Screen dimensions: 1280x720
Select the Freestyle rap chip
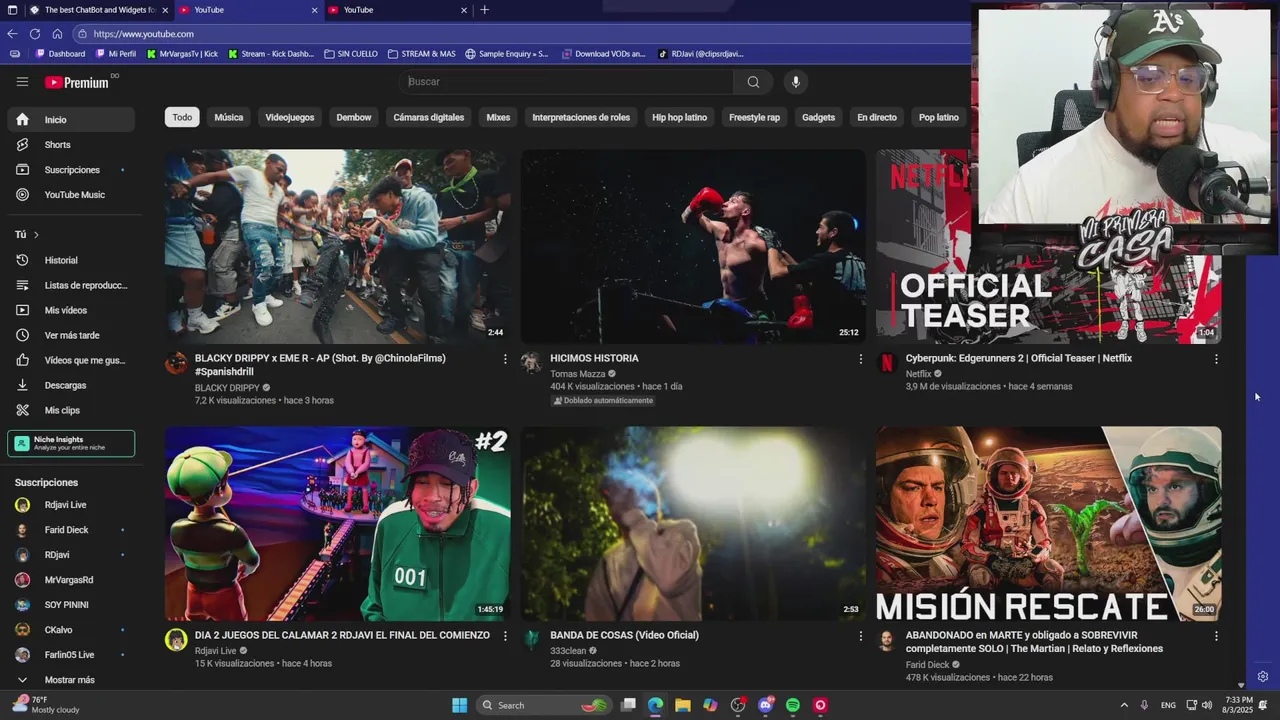755,118
